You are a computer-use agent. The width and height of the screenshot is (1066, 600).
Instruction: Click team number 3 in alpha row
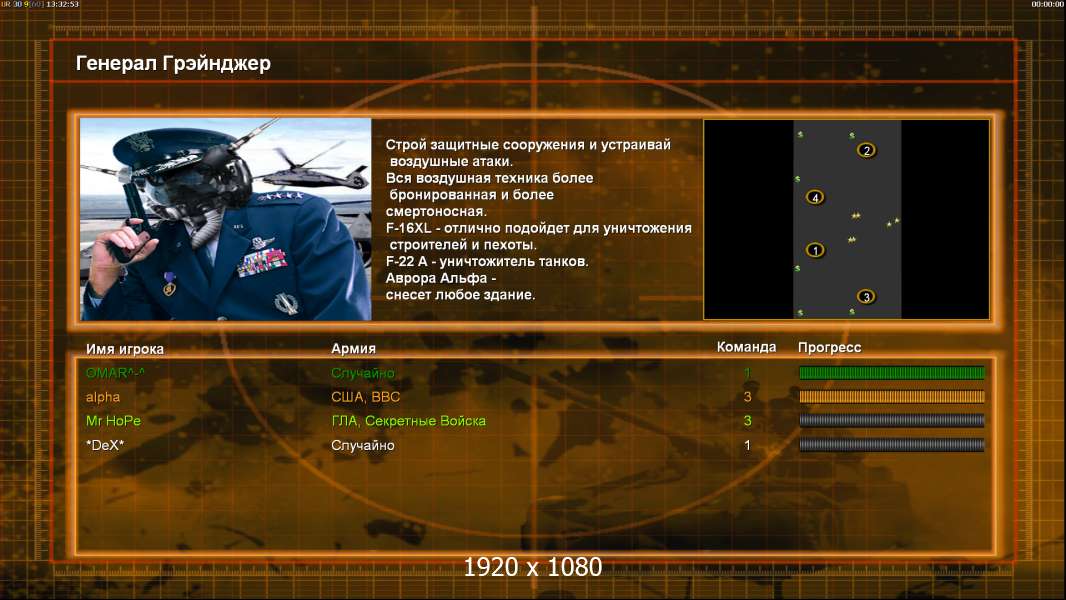(747, 396)
